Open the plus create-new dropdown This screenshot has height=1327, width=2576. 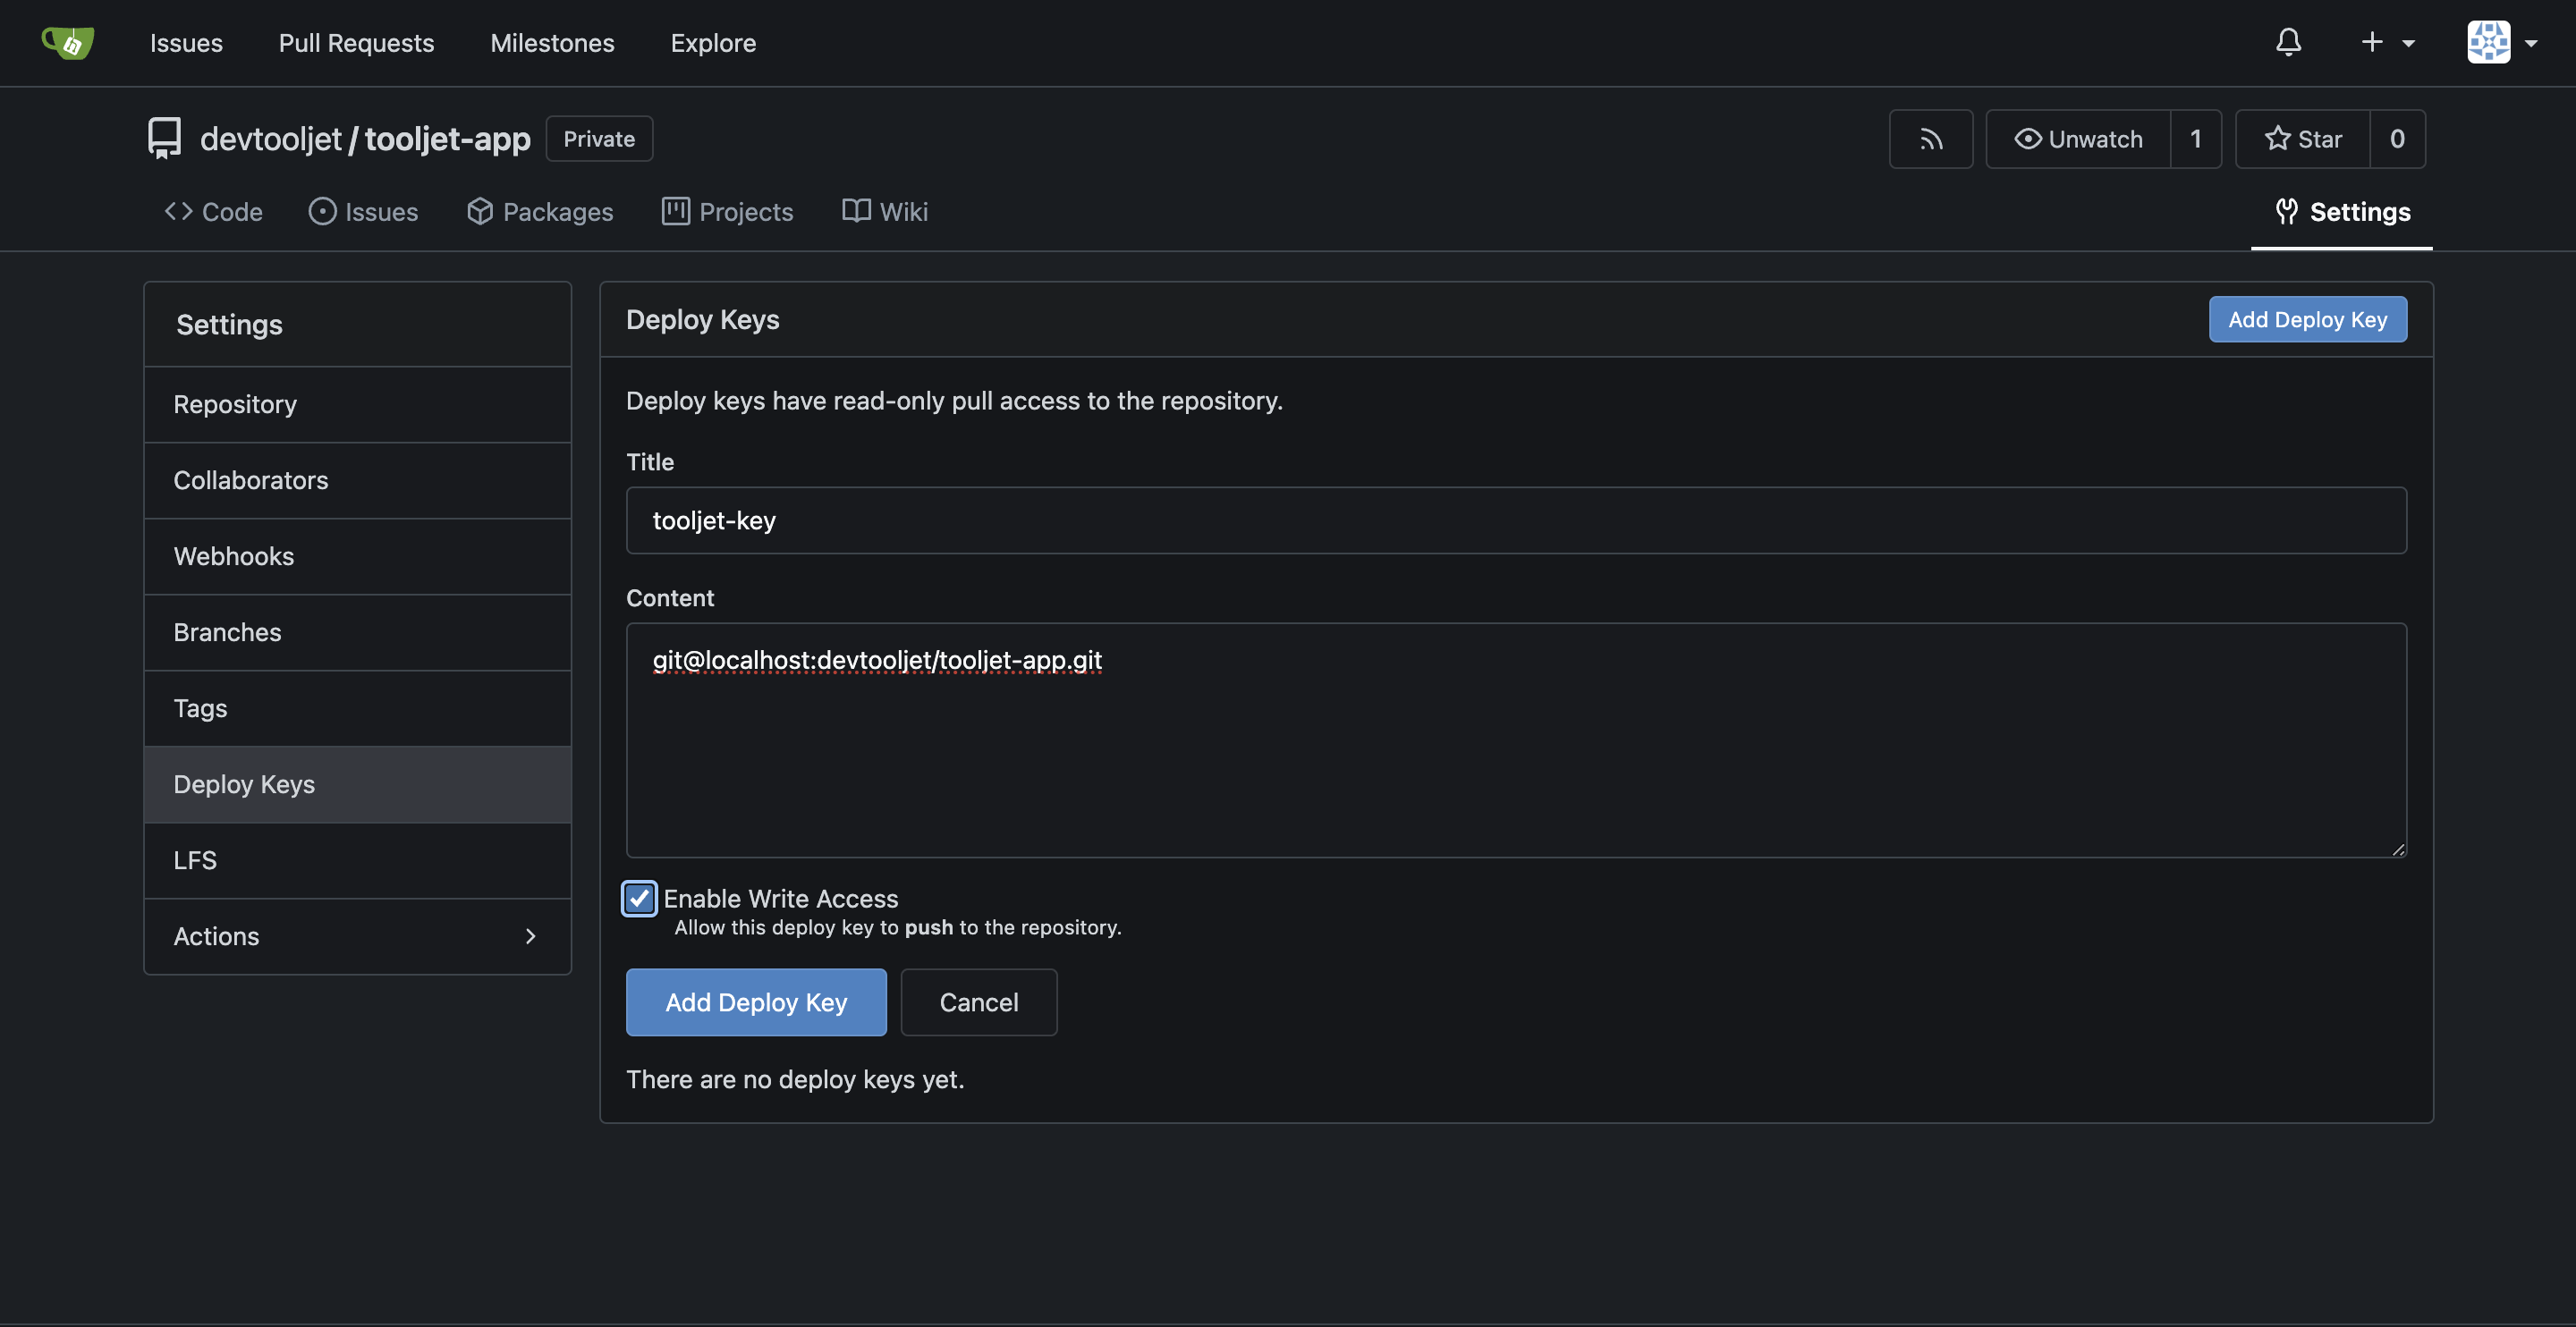(2386, 42)
